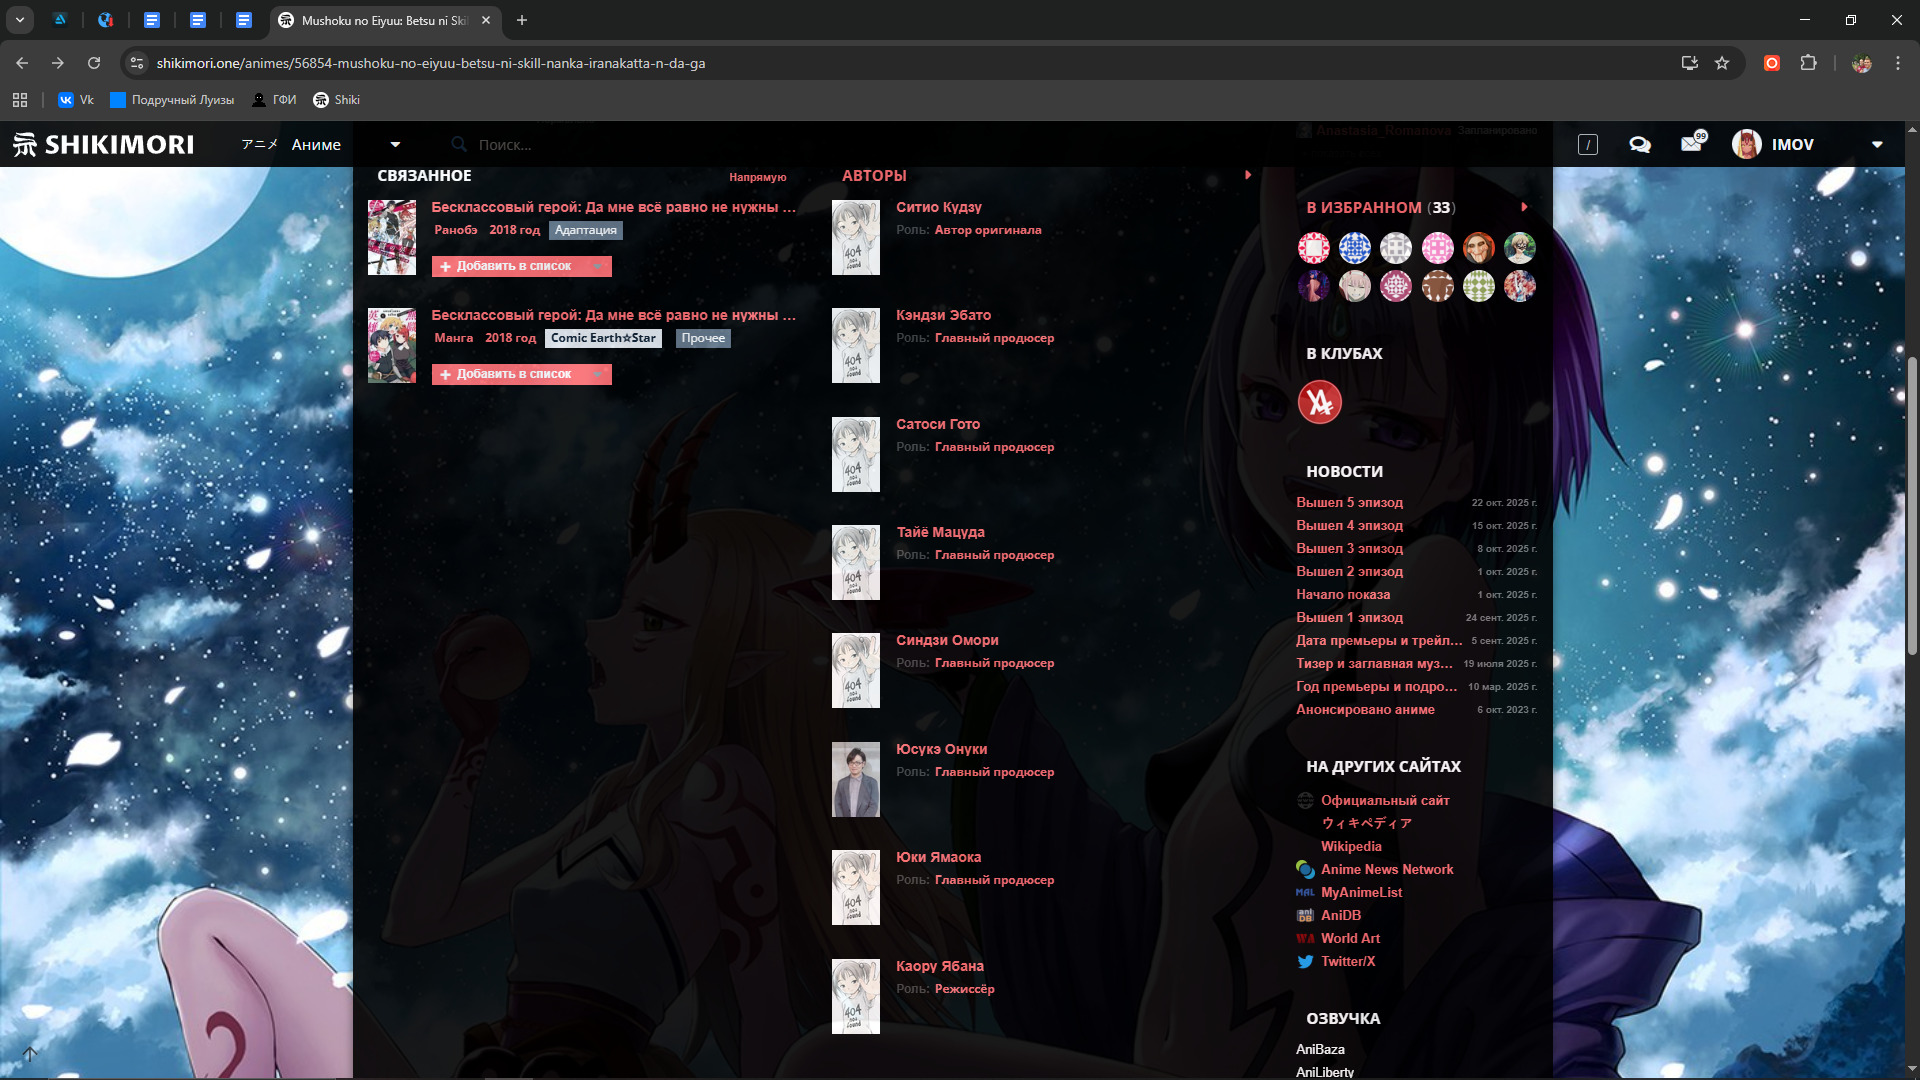Expand the Аниме section dropdown arrow
This screenshot has width=1920, height=1080.
click(395, 145)
